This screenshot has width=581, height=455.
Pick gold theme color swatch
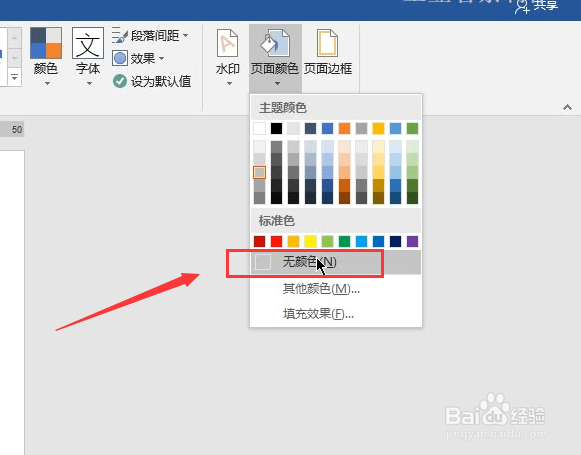tap(378, 129)
